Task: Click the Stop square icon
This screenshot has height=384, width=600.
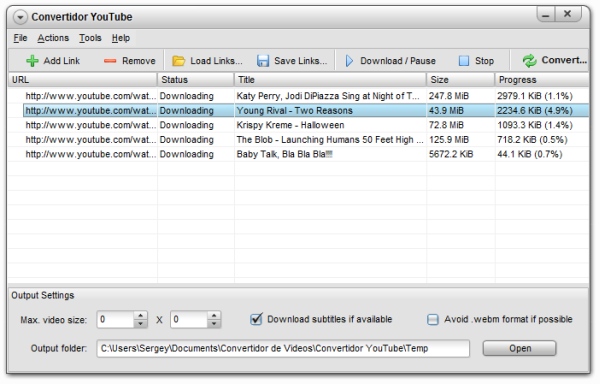Action: [x=464, y=61]
